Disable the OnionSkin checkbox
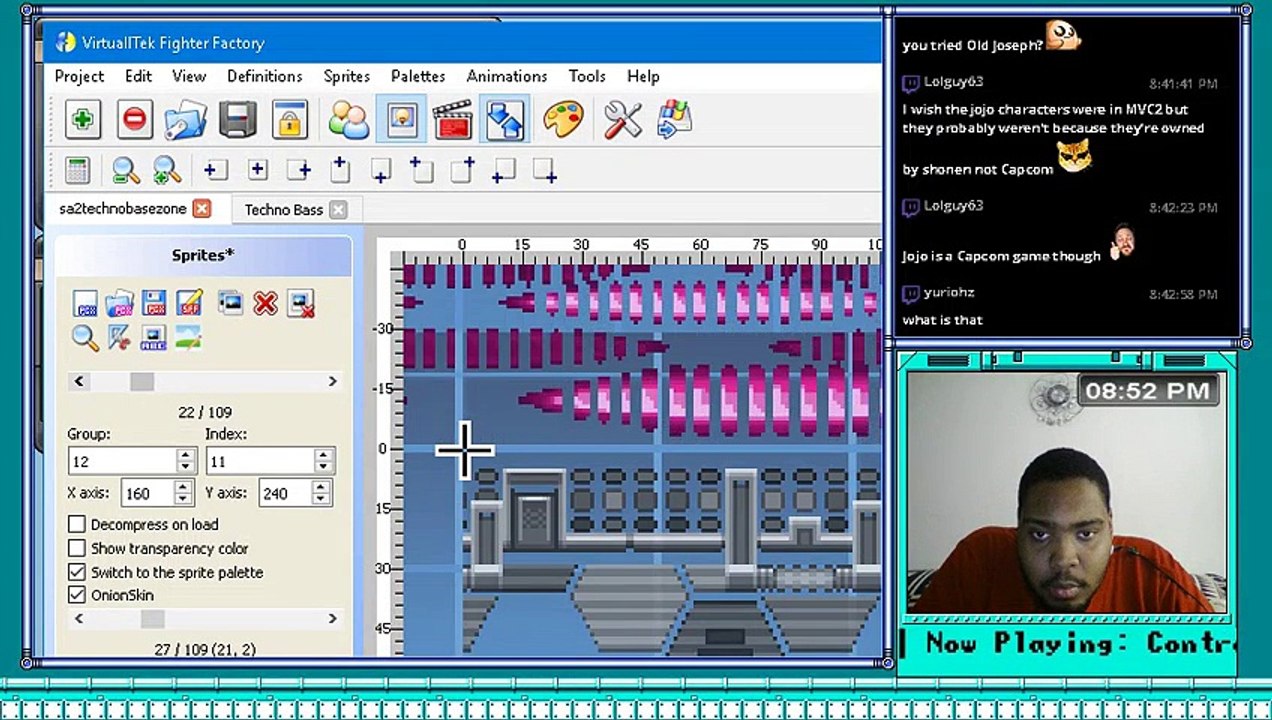 pos(76,595)
